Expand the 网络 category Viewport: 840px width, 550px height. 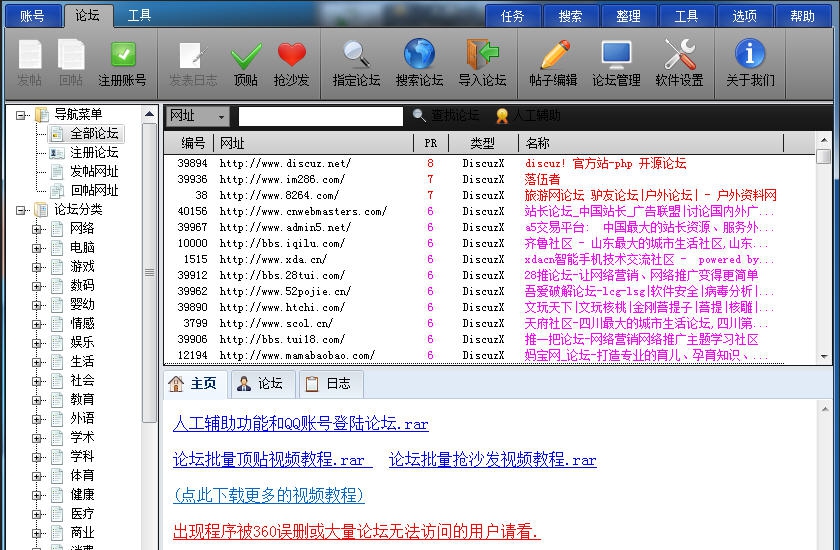(36, 229)
